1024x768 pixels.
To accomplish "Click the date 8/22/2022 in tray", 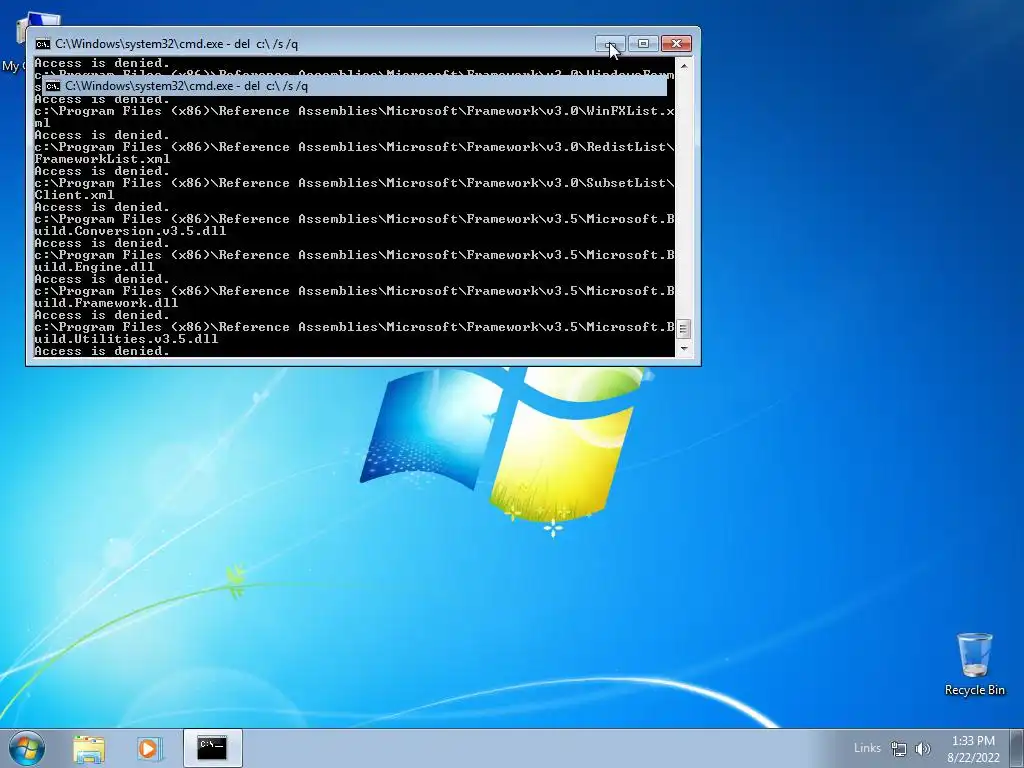I will click(973, 758).
